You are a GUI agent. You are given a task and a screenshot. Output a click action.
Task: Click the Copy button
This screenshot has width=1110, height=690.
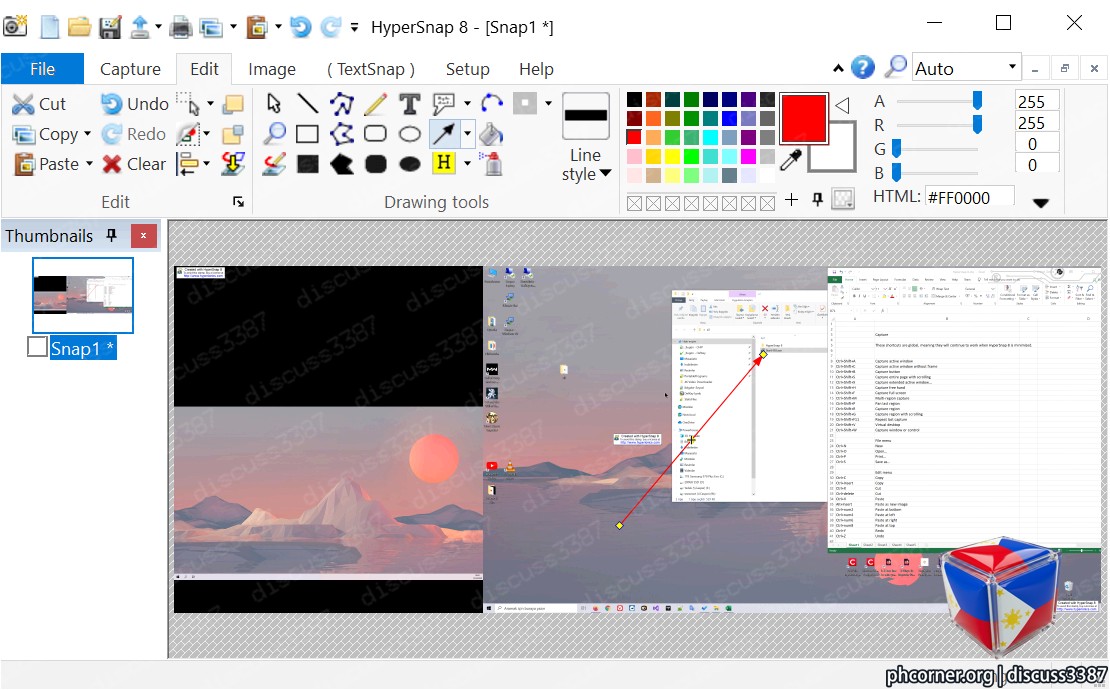tap(45, 134)
